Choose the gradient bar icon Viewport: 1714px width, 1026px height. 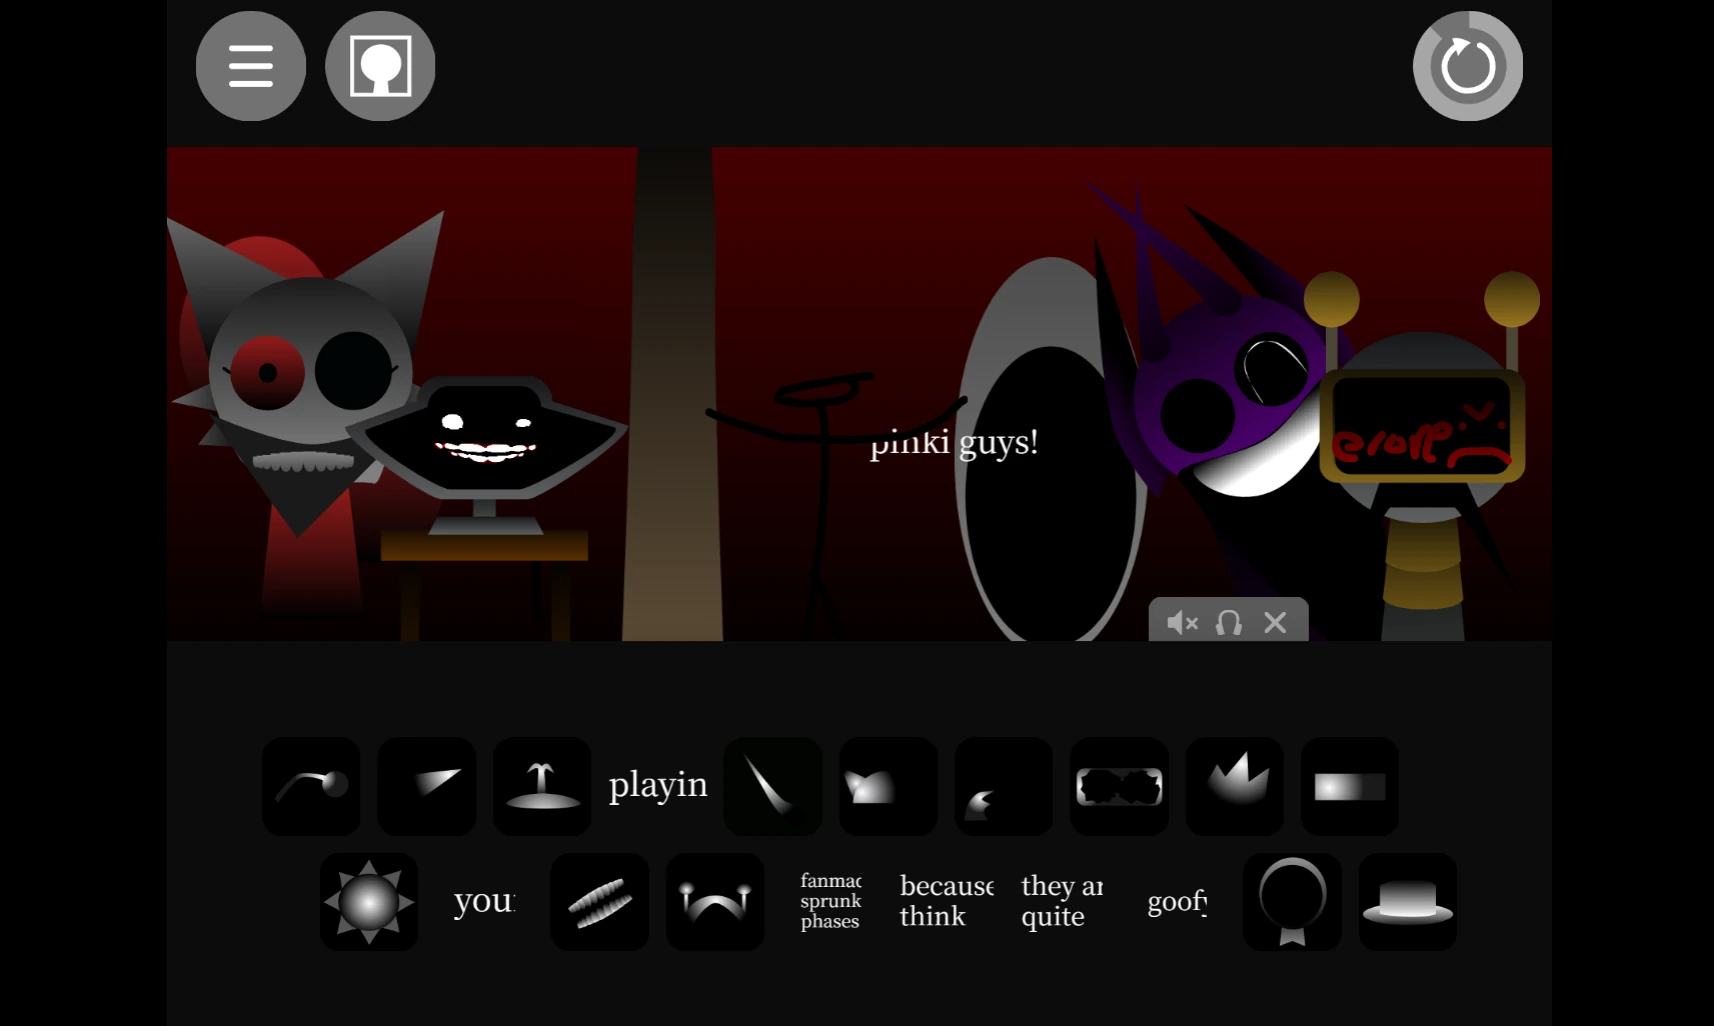tap(1350, 786)
